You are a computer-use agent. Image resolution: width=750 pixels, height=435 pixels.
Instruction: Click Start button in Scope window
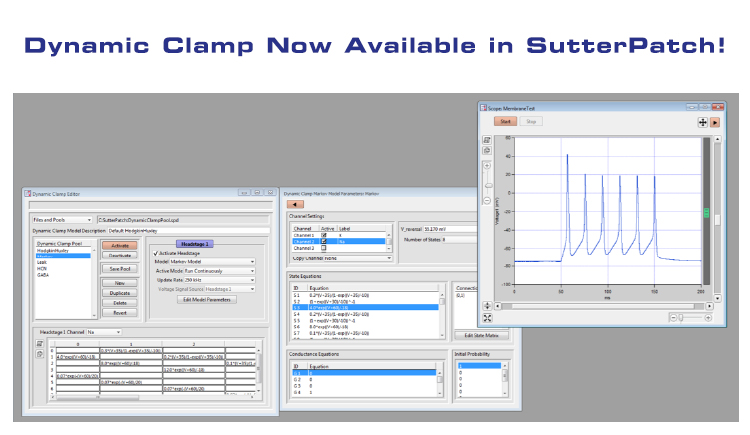[505, 122]
